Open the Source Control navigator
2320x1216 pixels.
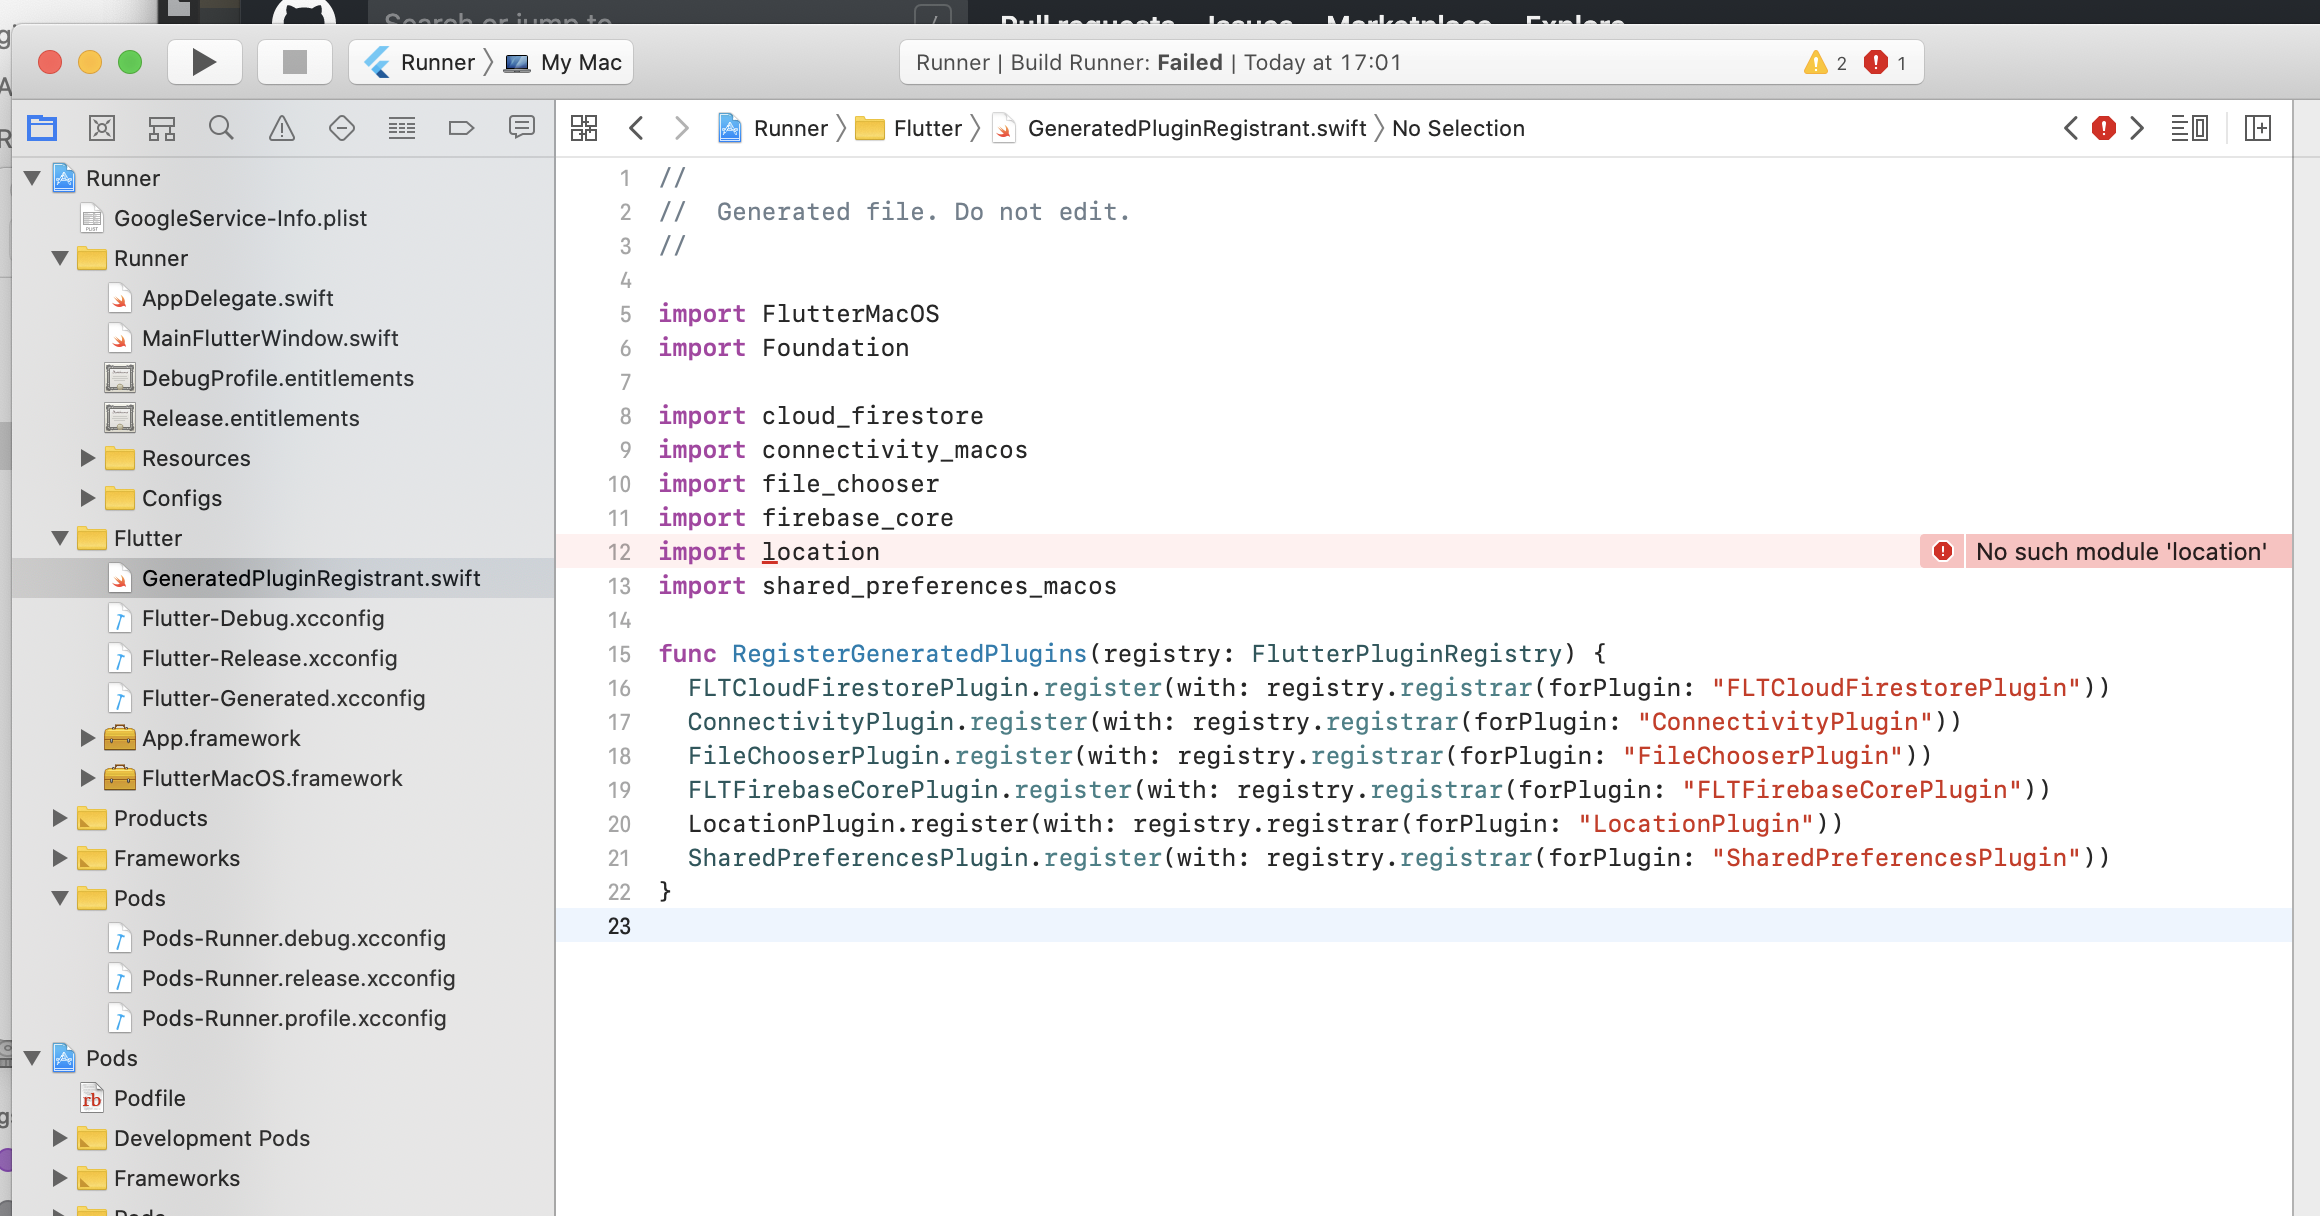[102, 128]
